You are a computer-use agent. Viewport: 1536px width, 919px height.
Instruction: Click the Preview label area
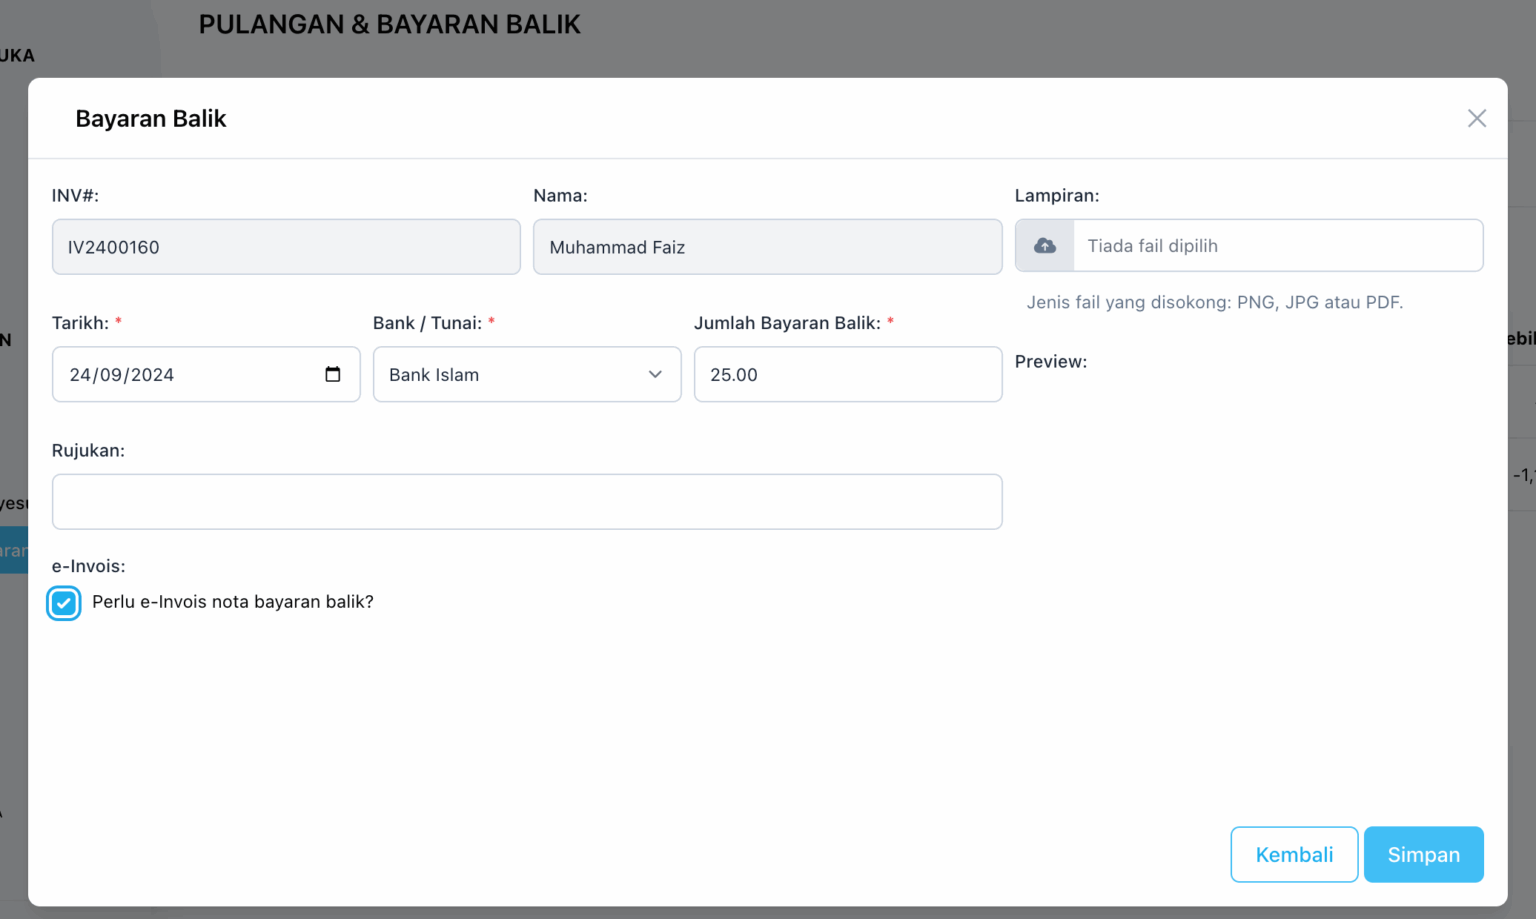1050,362
